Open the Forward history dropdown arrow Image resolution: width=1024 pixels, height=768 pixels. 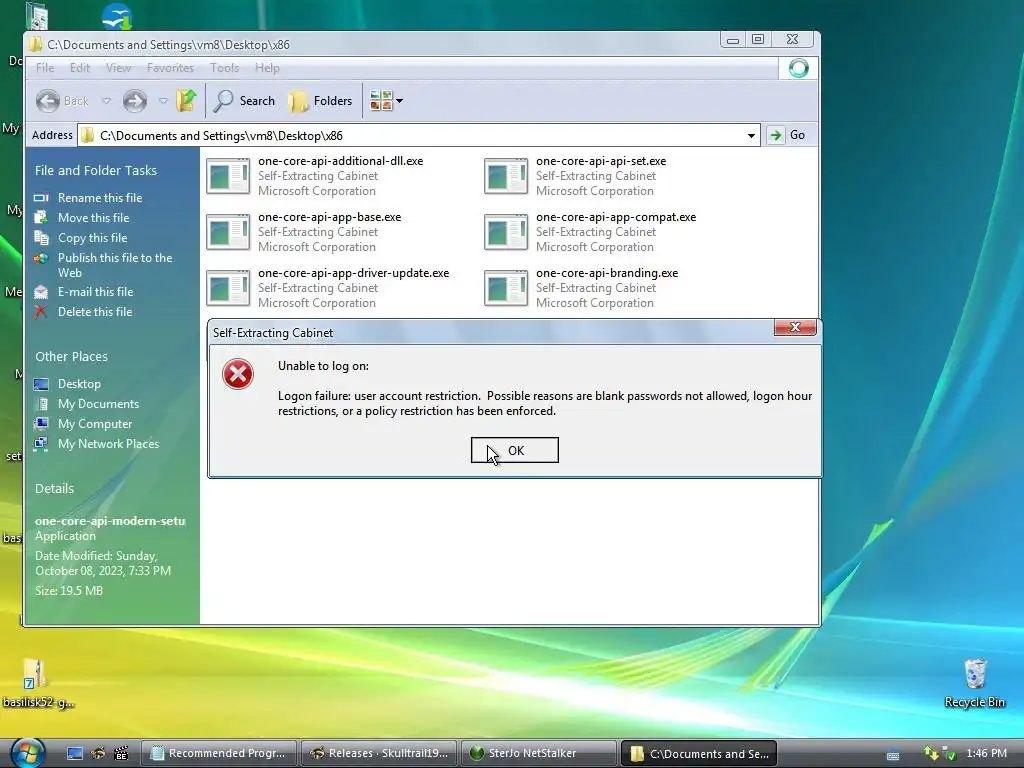163,101
